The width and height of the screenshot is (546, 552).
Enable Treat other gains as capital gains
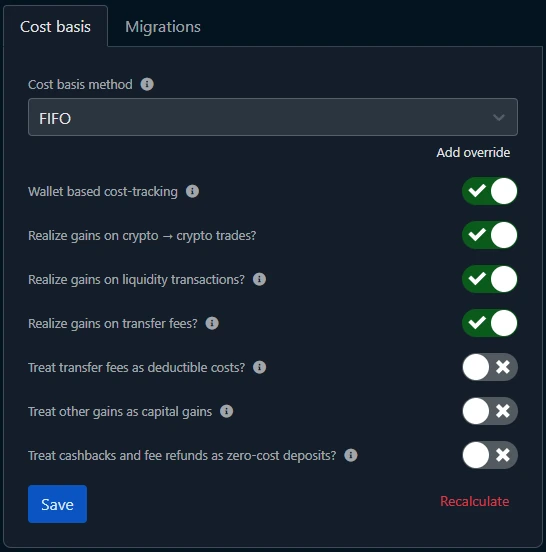coord(490,411)
